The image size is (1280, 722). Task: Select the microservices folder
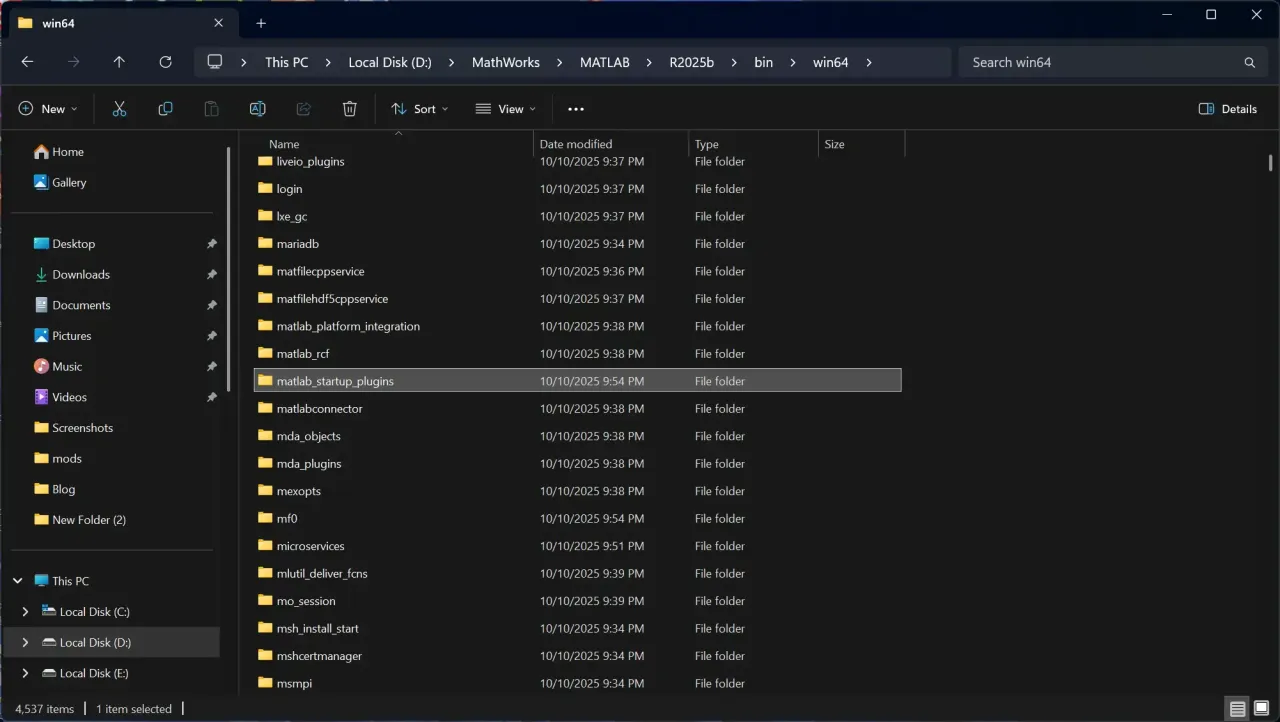click(x=578, y=546)
